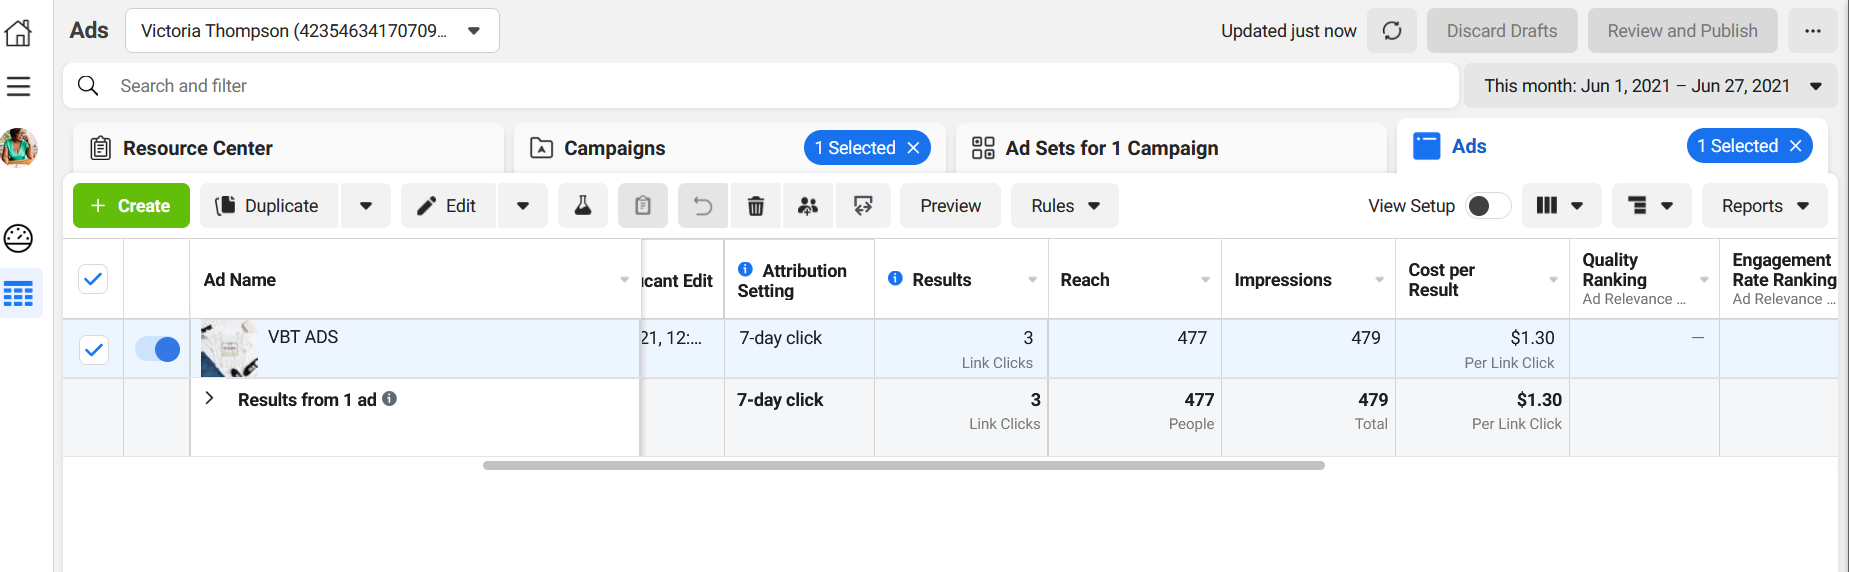Toggle the View Setup switch
The height and width of the screenshot is (572, 1849).
(x=1487, y=206)
